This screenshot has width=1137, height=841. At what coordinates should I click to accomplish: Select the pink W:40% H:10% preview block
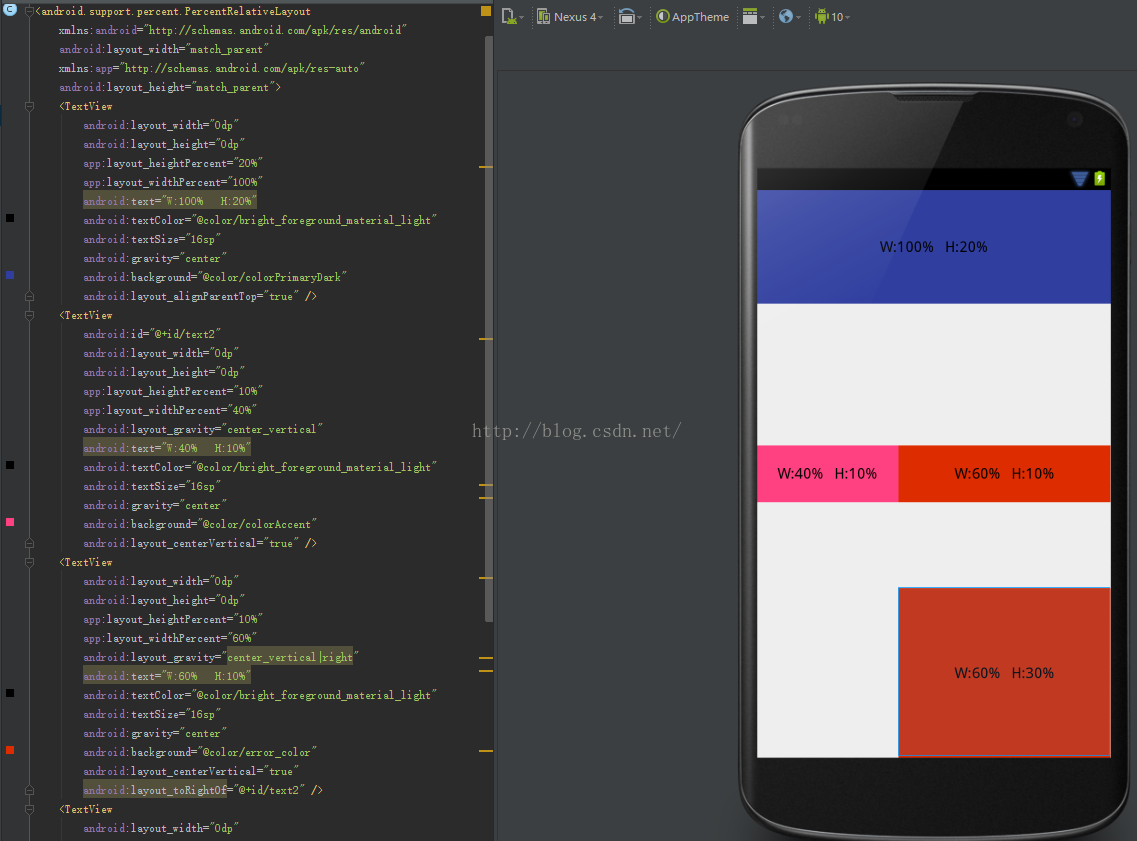(827, 474)
